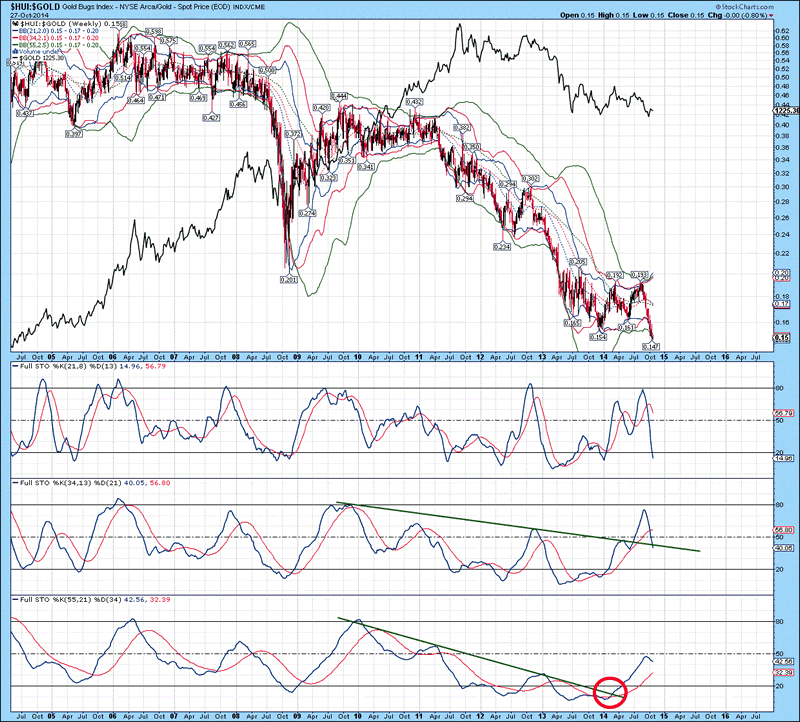Screen dimensions: 800x722
Task: Click the 0.147 low price marker
Action: (x=651, y=346)
